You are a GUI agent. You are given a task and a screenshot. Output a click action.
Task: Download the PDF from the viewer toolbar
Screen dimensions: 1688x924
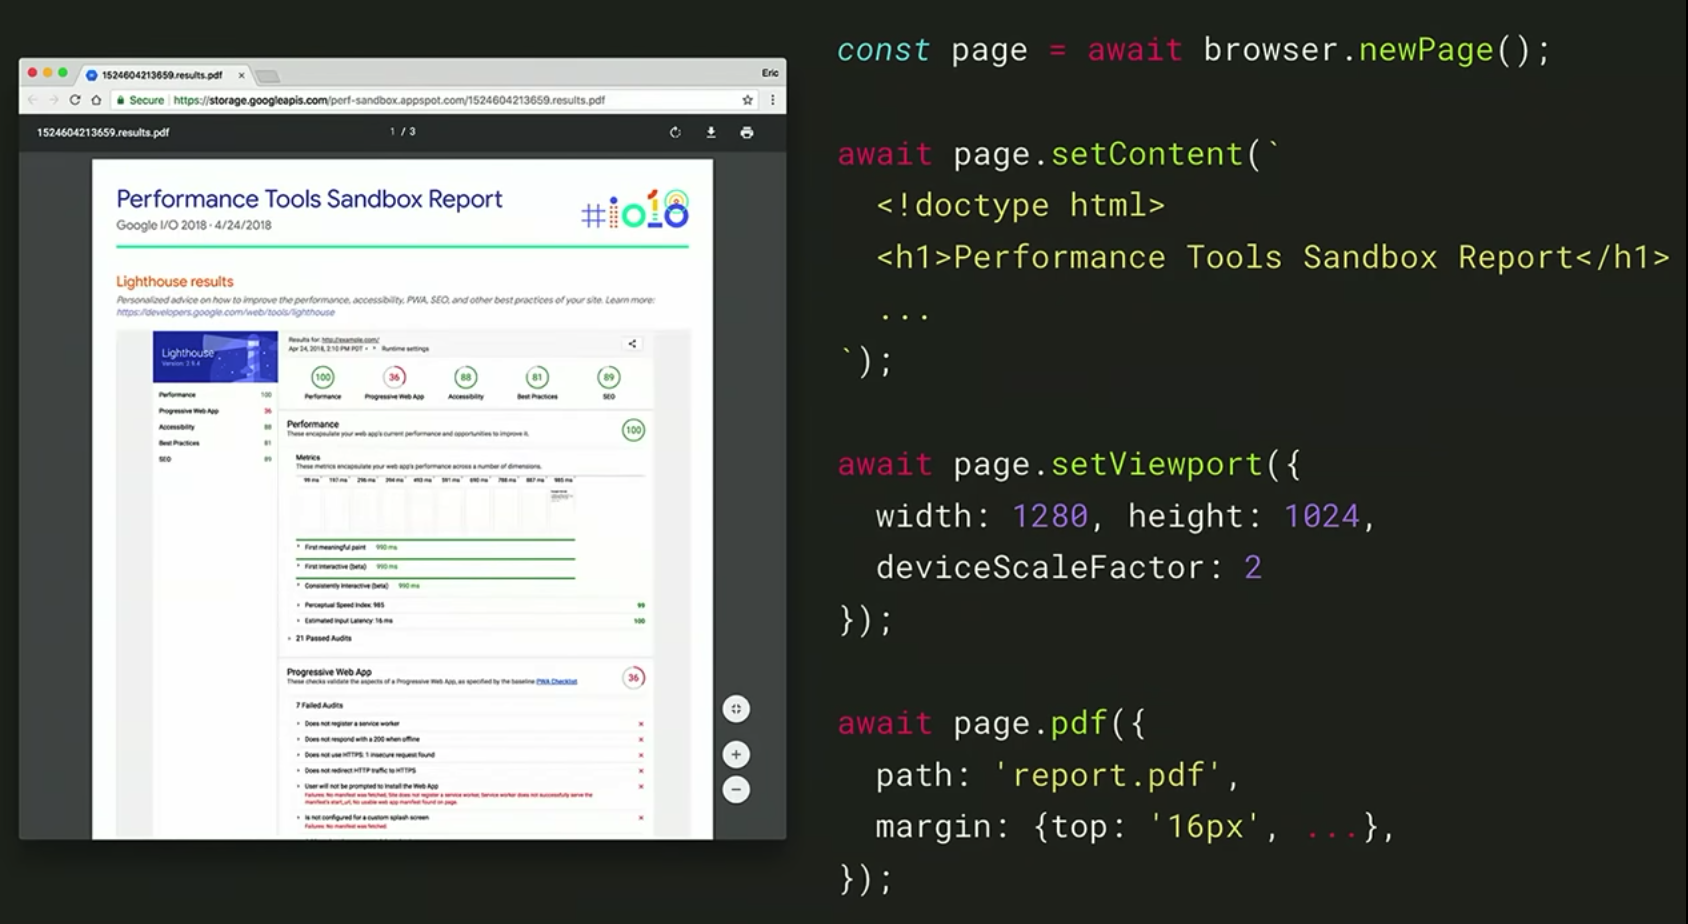point(711,132)
